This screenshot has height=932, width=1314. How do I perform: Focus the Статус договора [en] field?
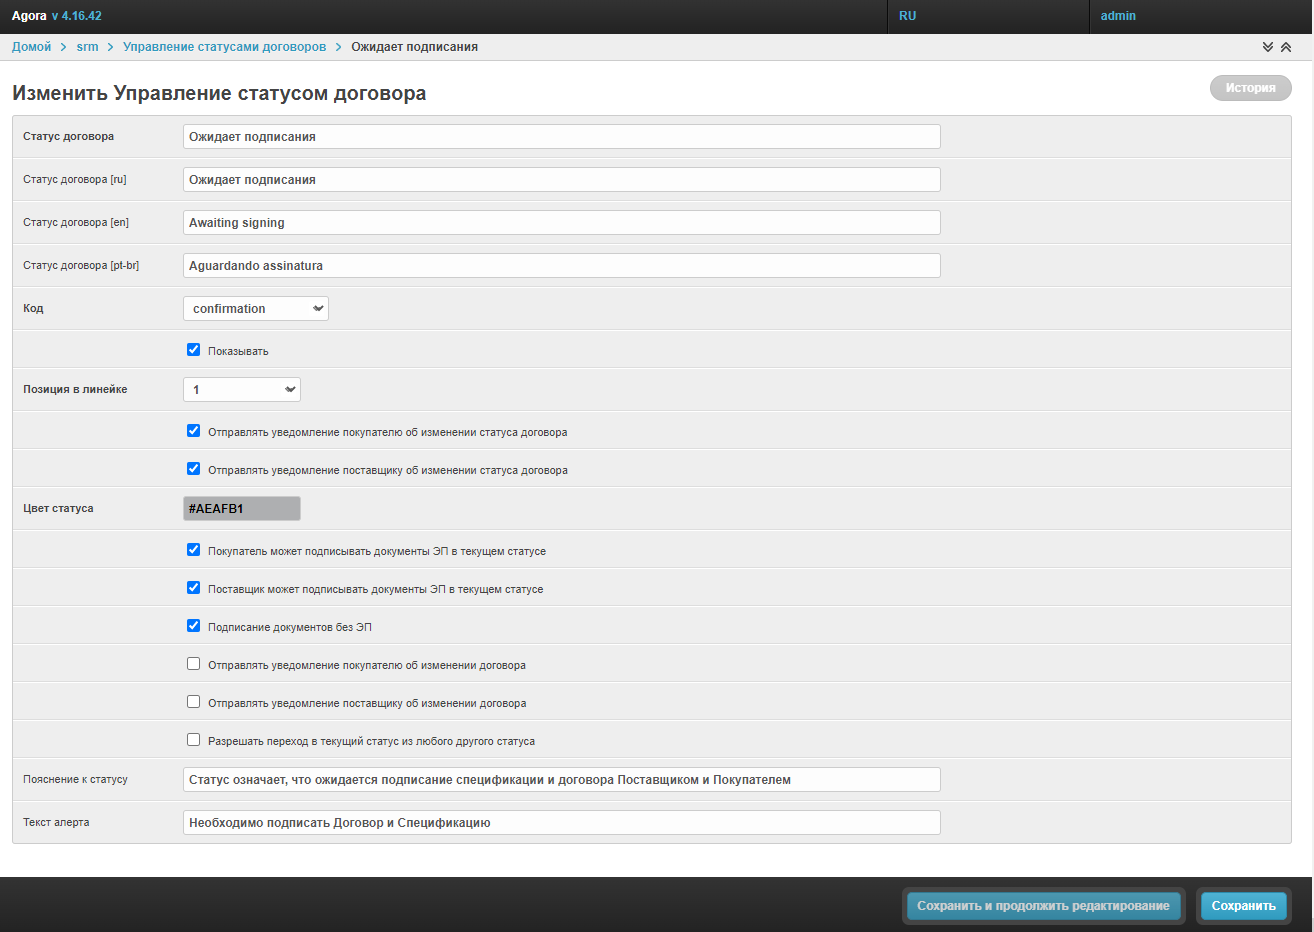click(x=561, y=223)
